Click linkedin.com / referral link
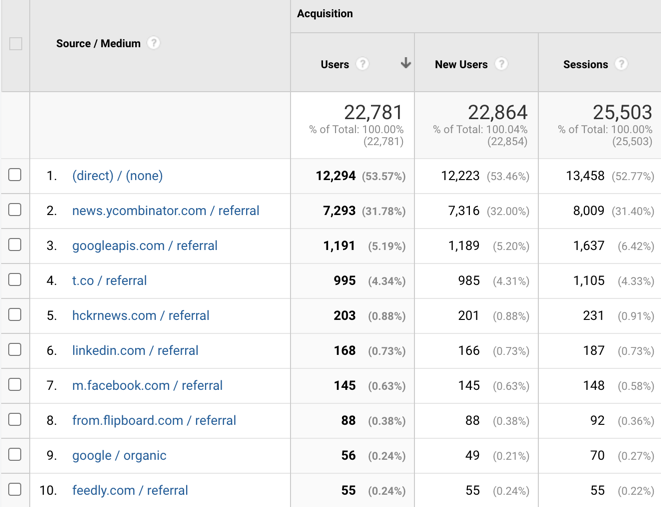 (135, 351)
